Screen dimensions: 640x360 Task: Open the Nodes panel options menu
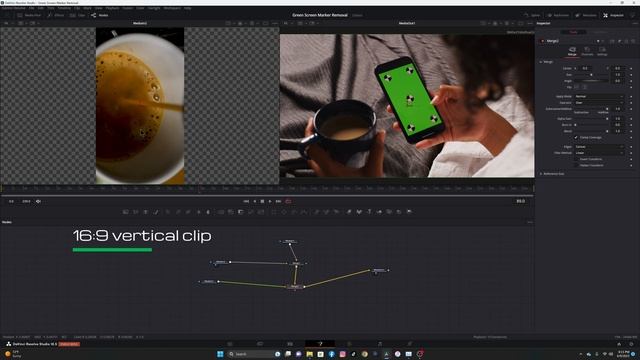pyautogui.click(x=530, y=222)
